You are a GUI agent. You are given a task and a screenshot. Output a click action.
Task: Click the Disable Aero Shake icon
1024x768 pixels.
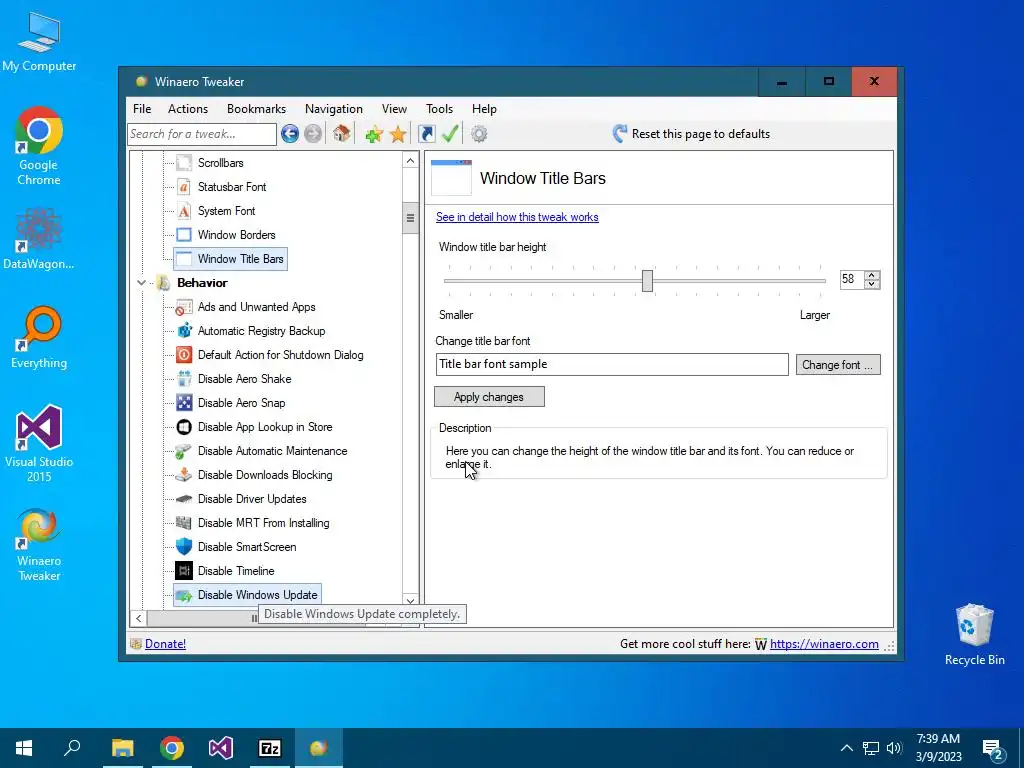point(184,379)
